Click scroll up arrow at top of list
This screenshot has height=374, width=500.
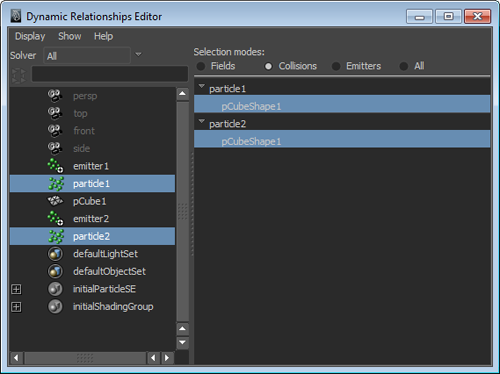click(182, 93)
